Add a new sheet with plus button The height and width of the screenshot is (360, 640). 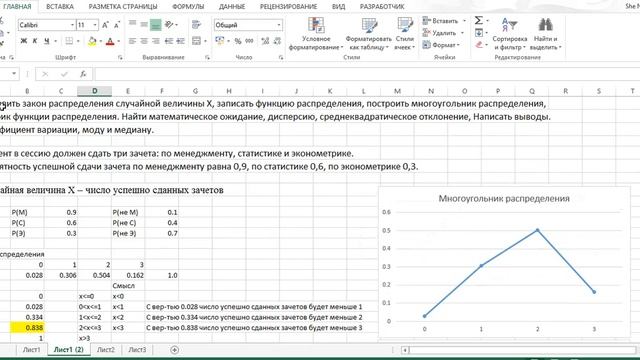coord(174,350)
